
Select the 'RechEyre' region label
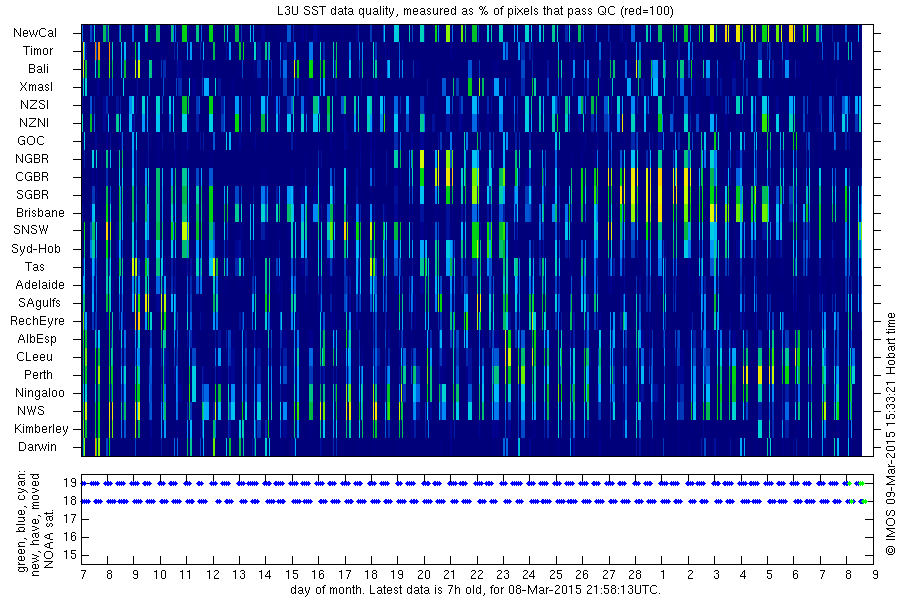point(37,320)
